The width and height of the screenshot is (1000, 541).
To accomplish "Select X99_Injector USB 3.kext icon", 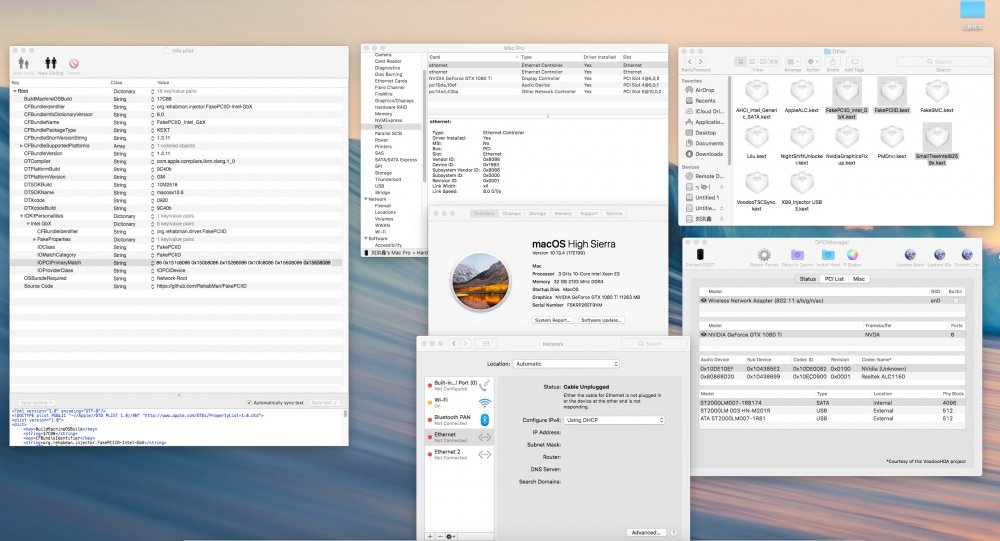I will [x=802, y=184].
